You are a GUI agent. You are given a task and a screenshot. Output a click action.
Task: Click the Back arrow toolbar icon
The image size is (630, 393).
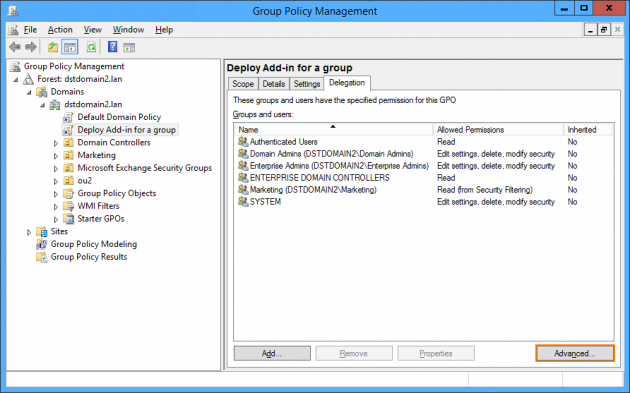tap(15, 47)
